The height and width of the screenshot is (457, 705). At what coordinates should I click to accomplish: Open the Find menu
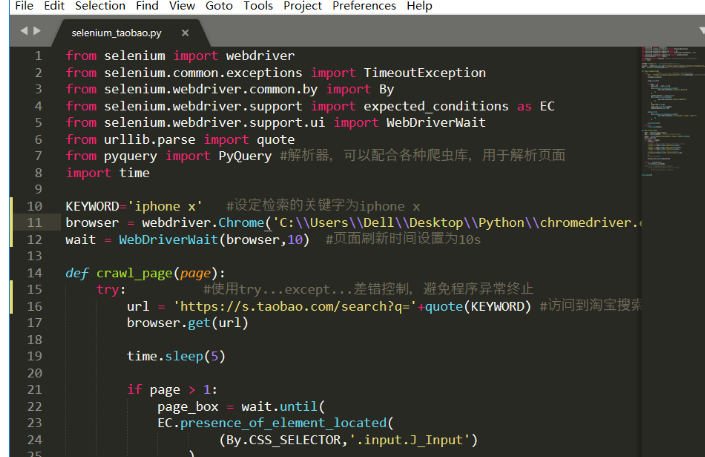pos(147,6)
